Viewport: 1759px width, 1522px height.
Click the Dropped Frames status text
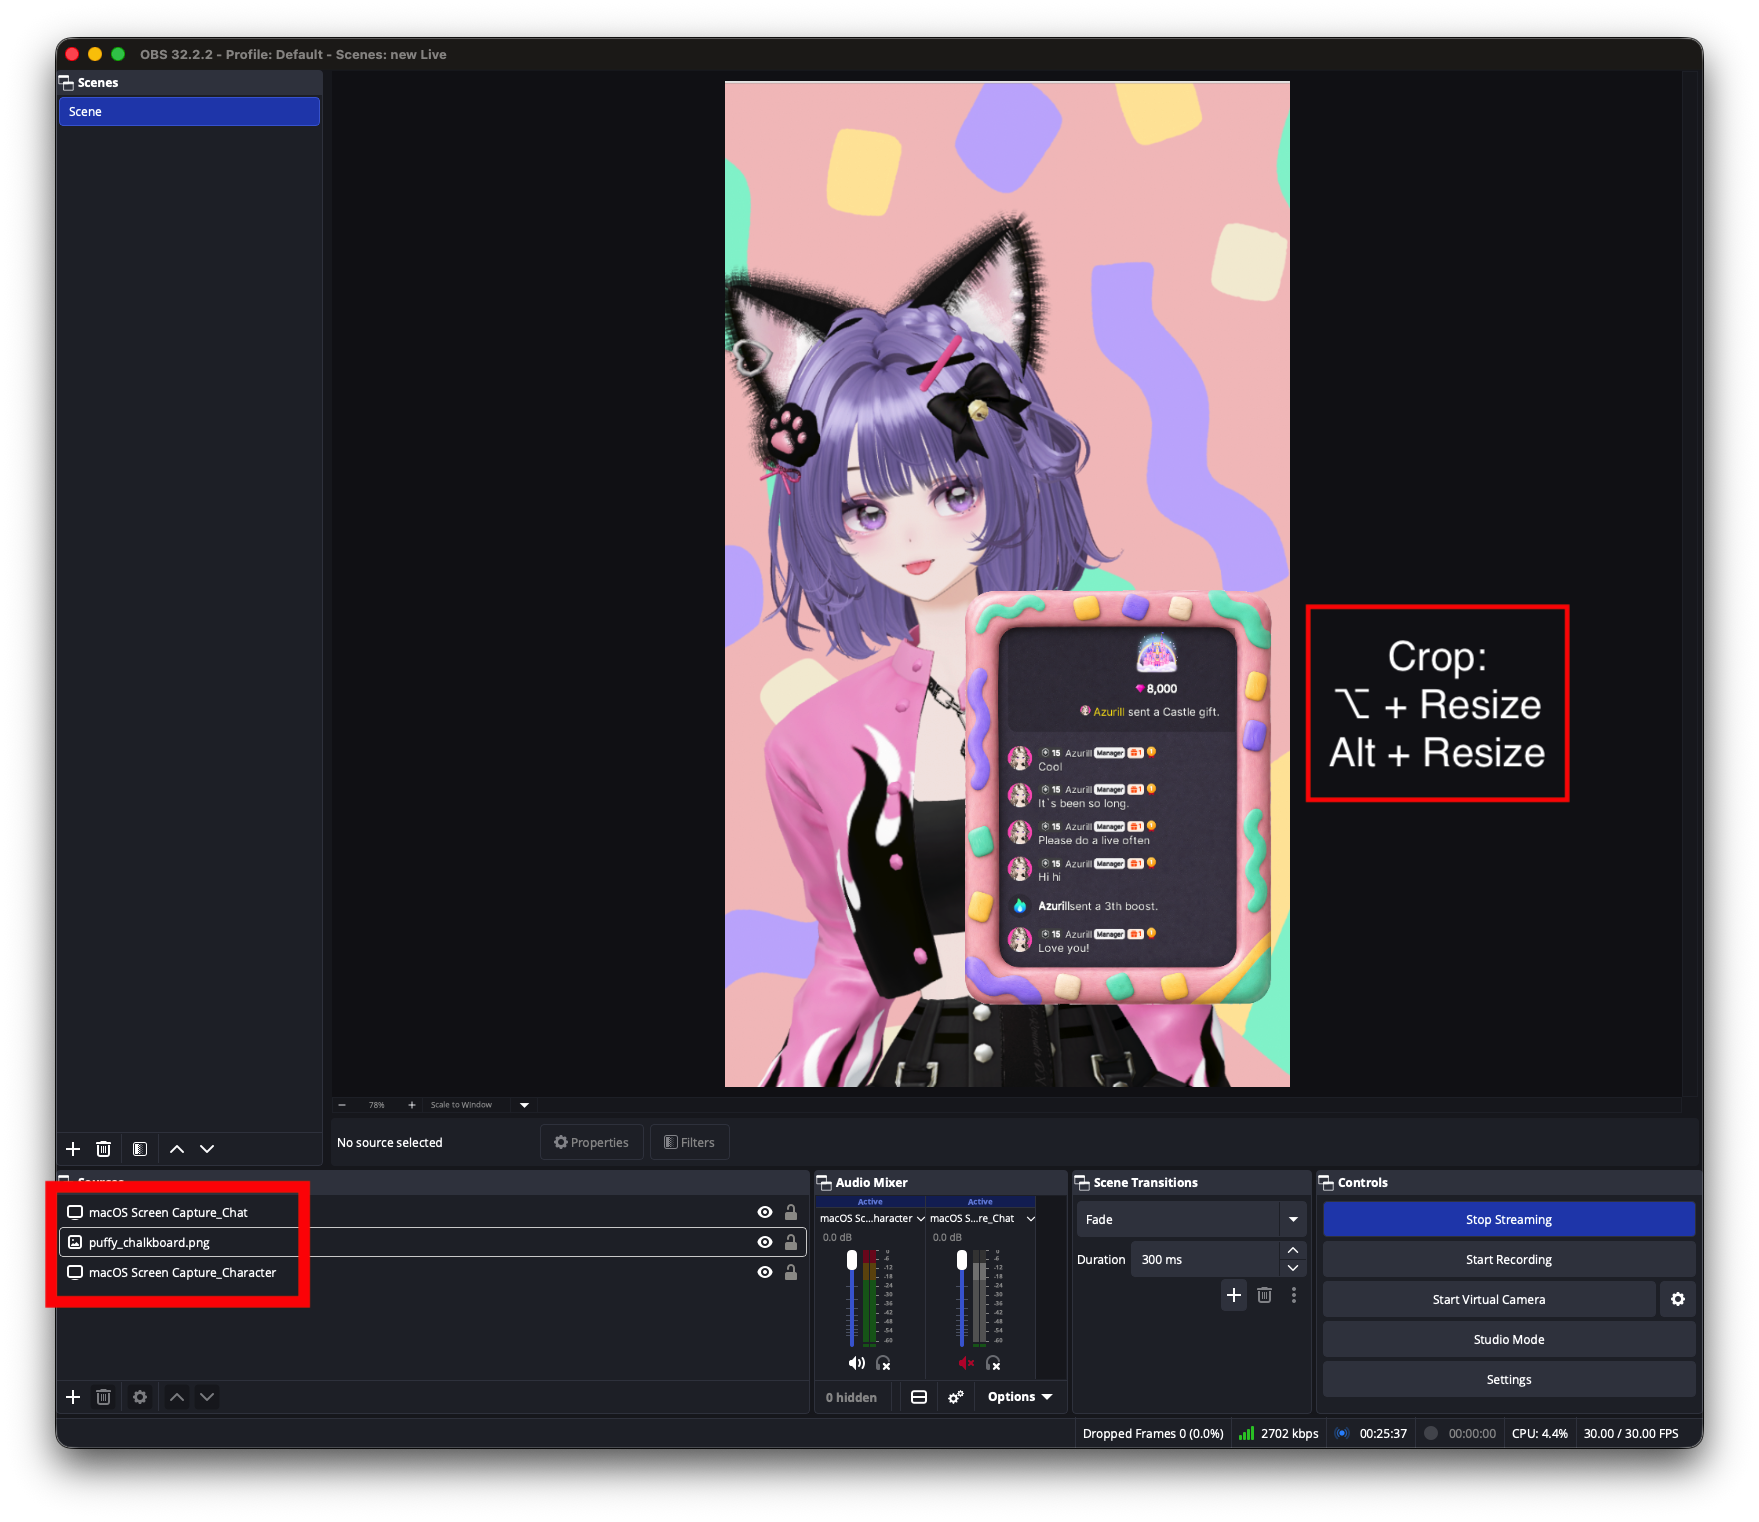point(1153,1433)
